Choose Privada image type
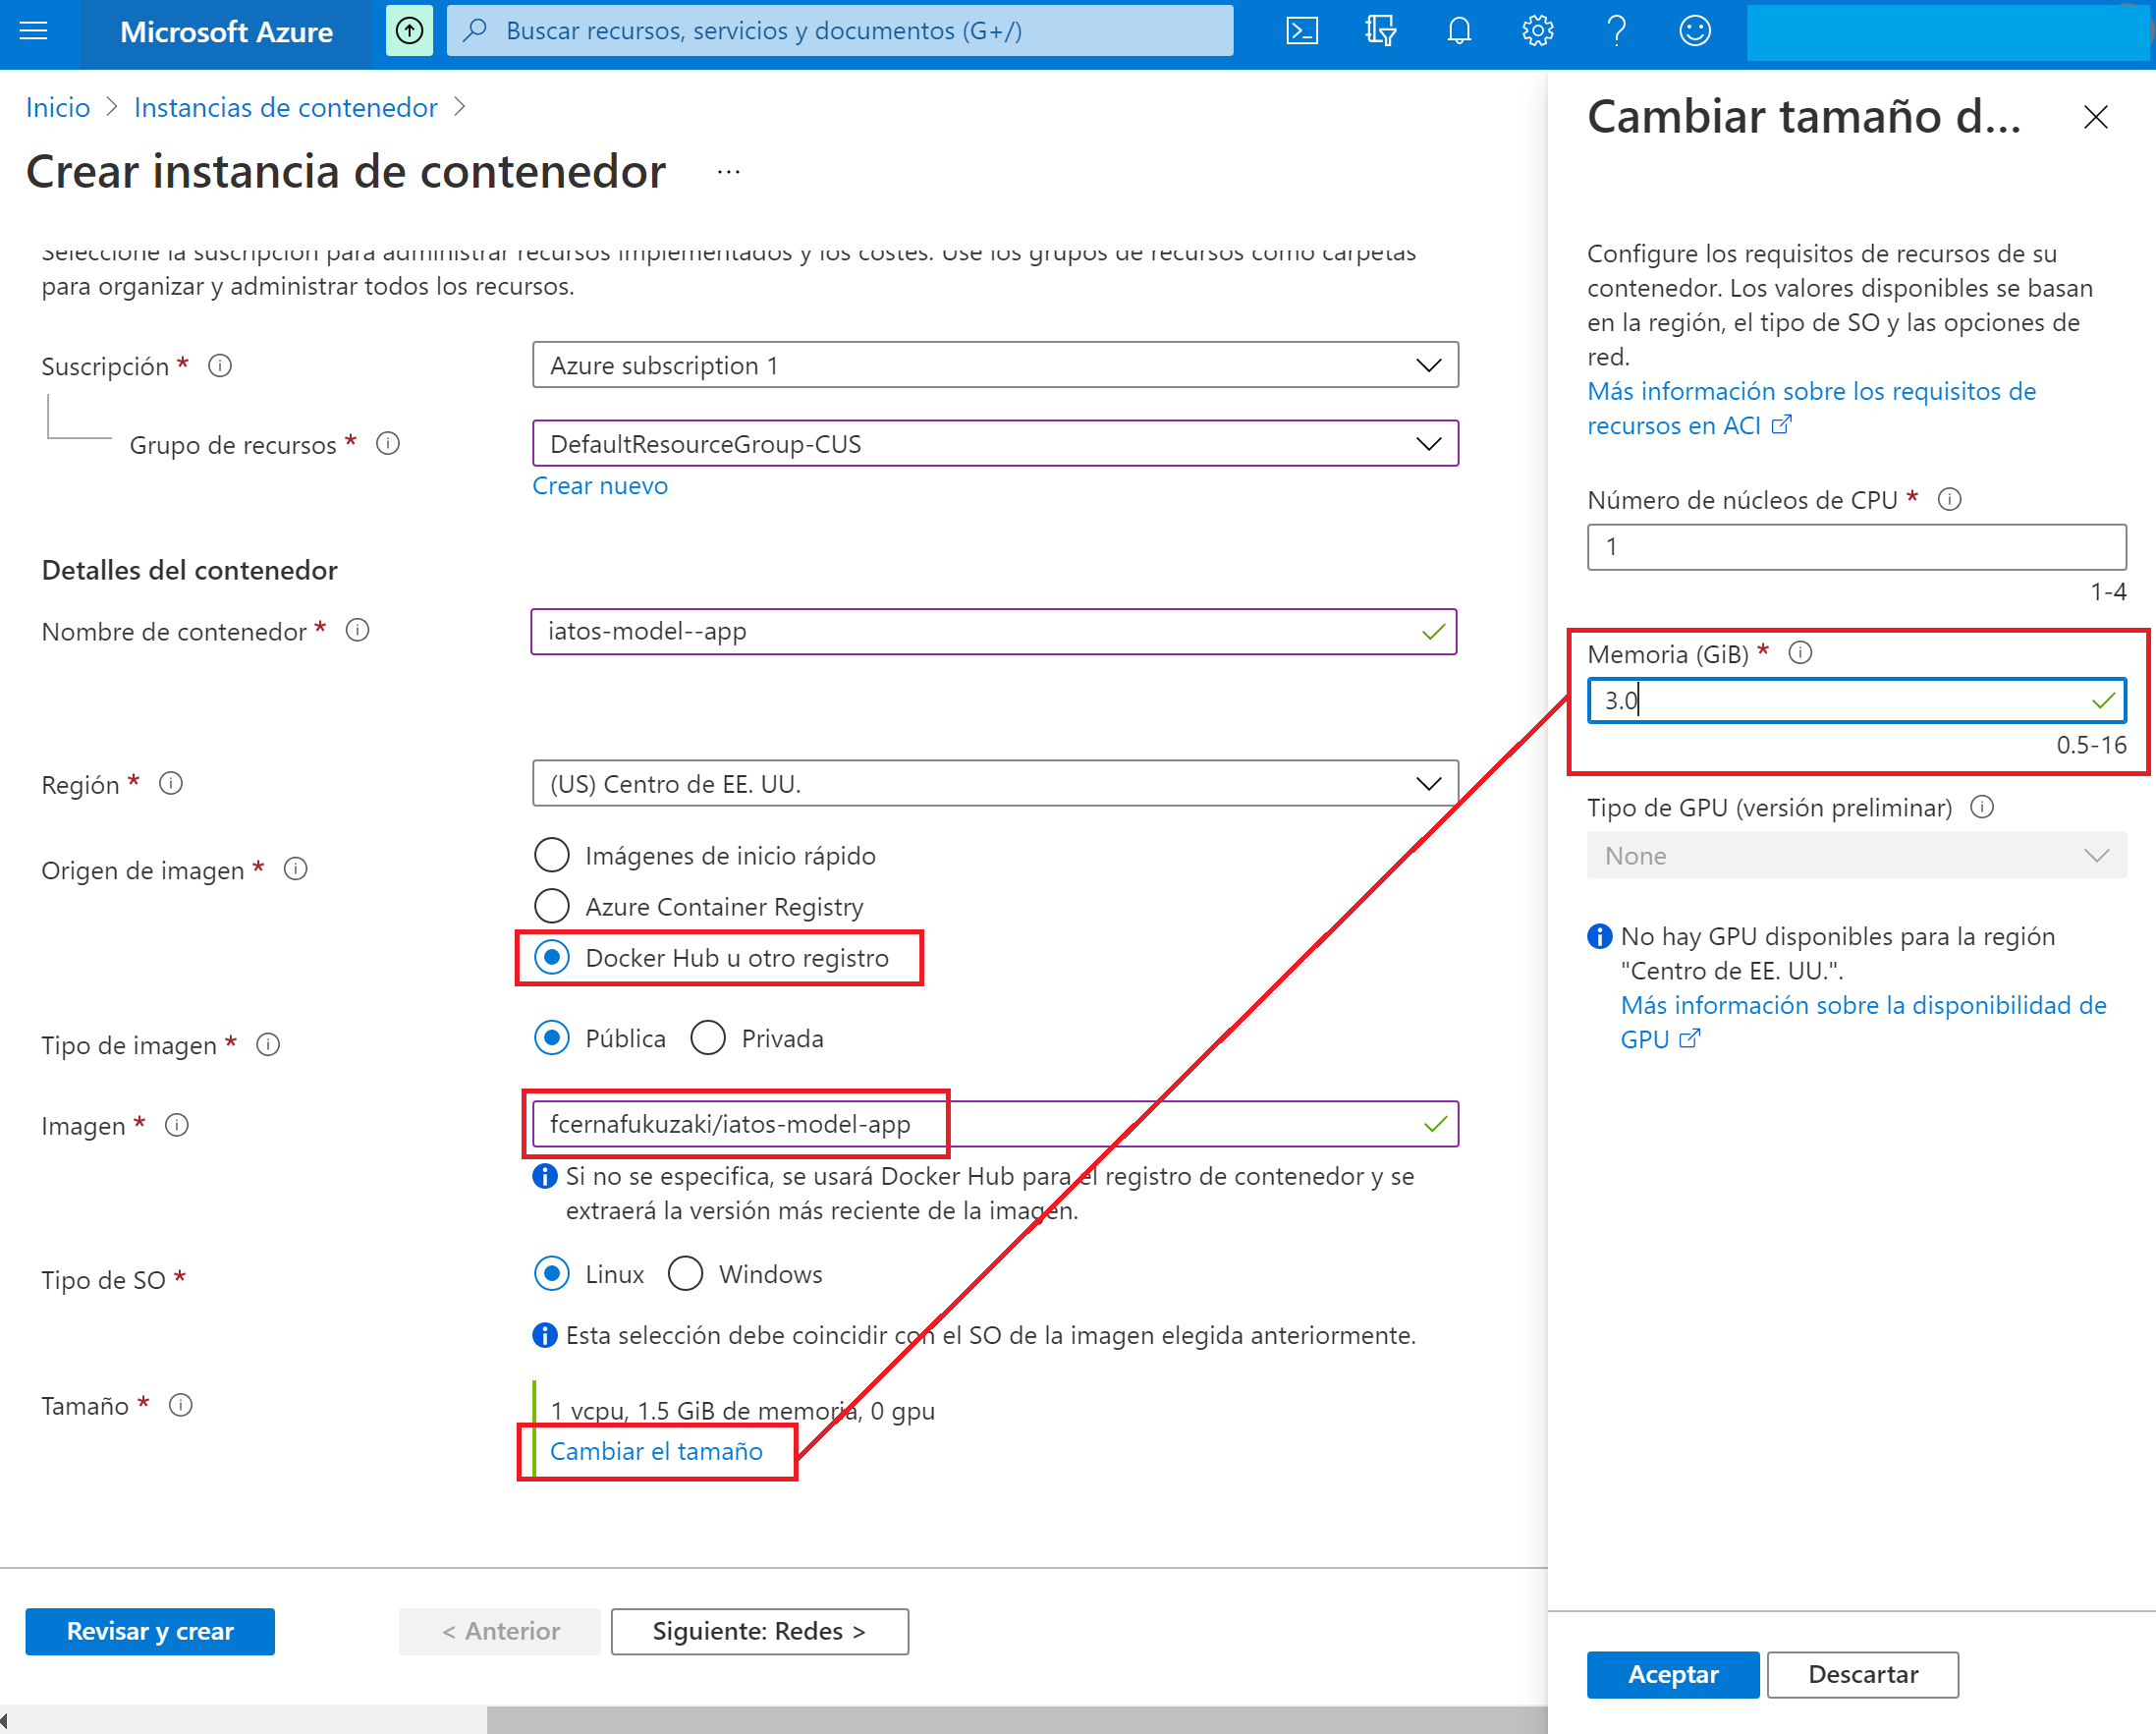Screen dimensions: 2156x1734 point(708,1038)
